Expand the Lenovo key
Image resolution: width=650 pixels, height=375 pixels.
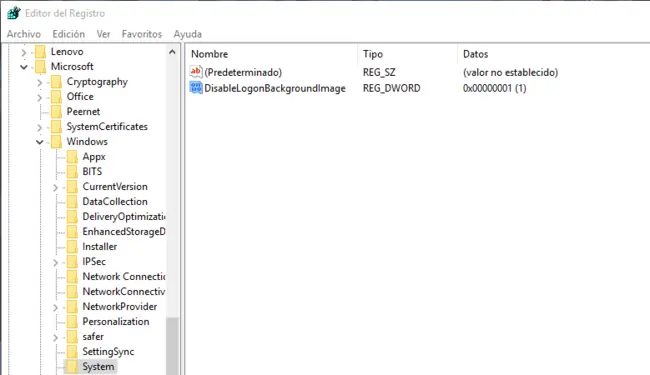click(x=24, y=52)
